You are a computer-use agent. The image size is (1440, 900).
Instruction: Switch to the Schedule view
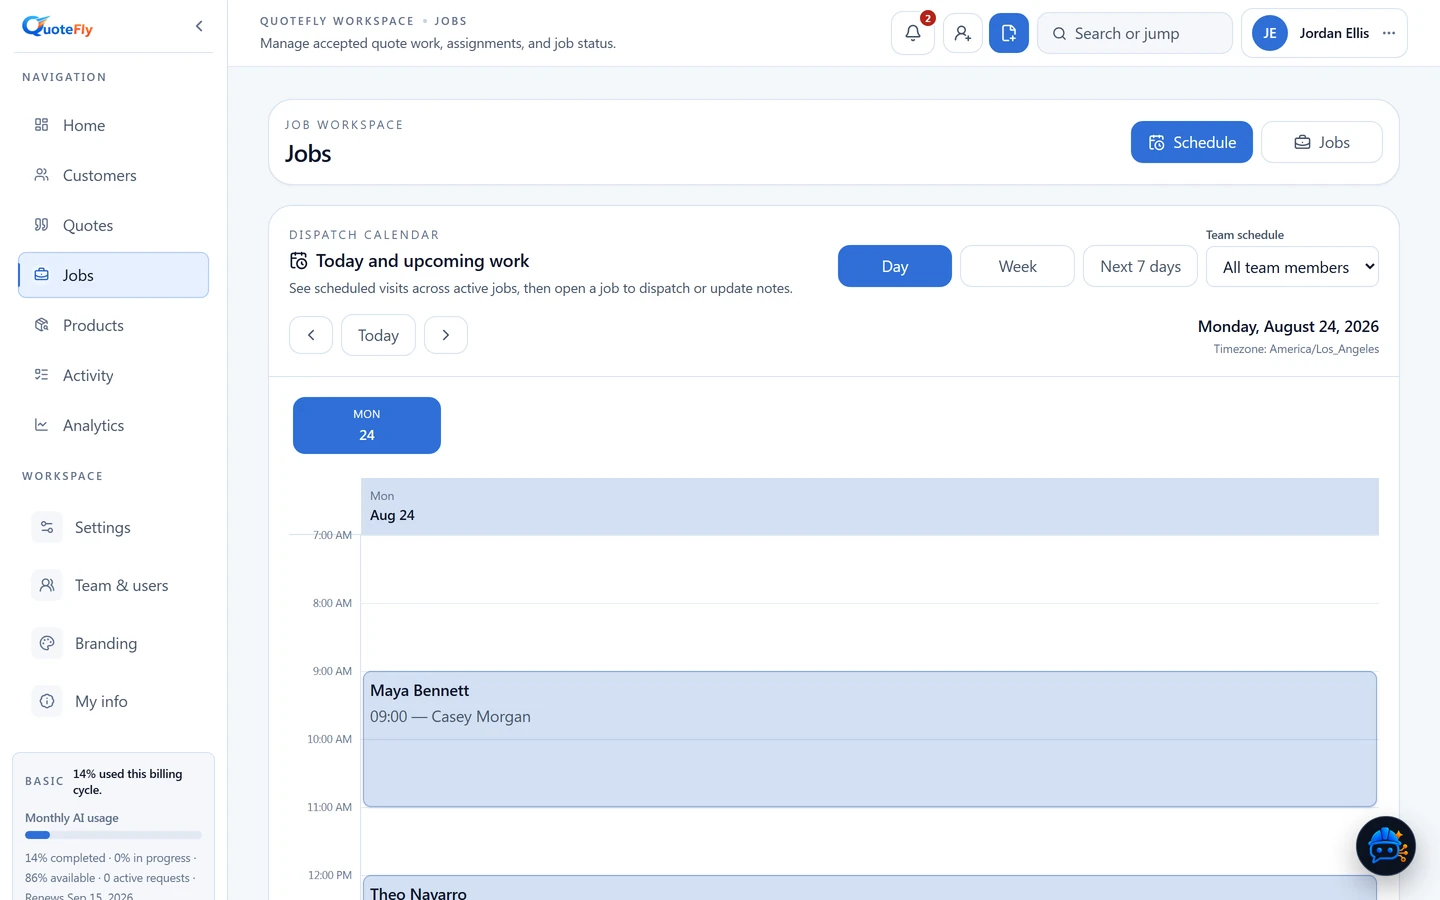click(1192, 142)
